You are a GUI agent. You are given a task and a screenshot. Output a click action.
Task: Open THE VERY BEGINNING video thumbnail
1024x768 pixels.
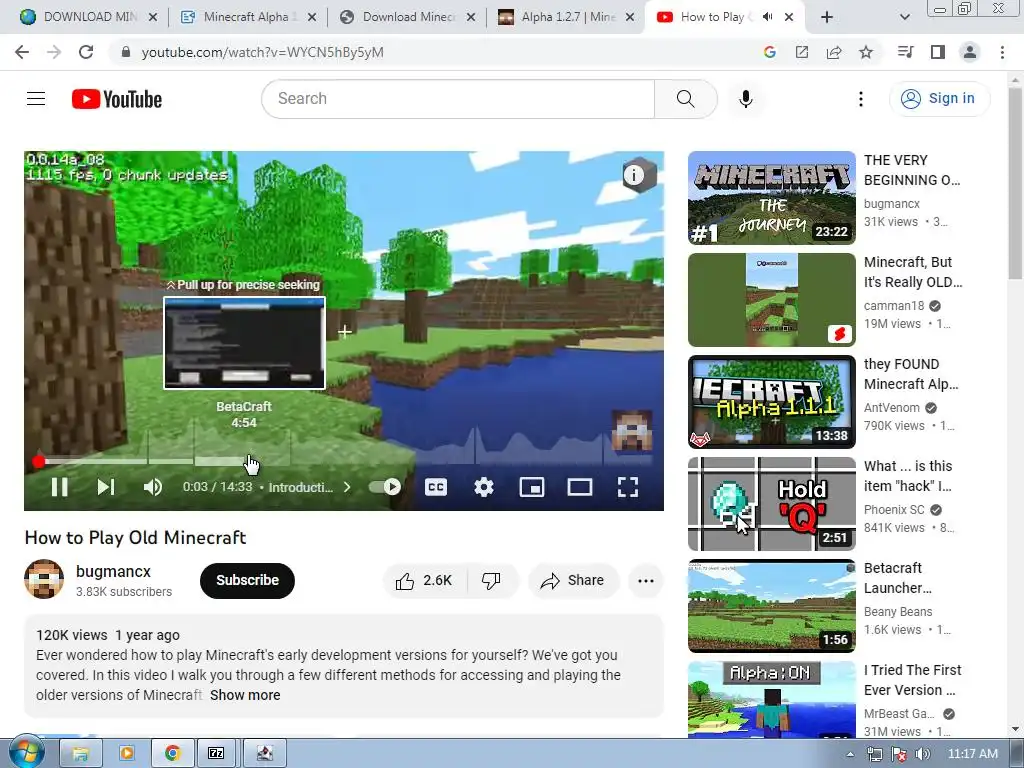pos(772,198)
